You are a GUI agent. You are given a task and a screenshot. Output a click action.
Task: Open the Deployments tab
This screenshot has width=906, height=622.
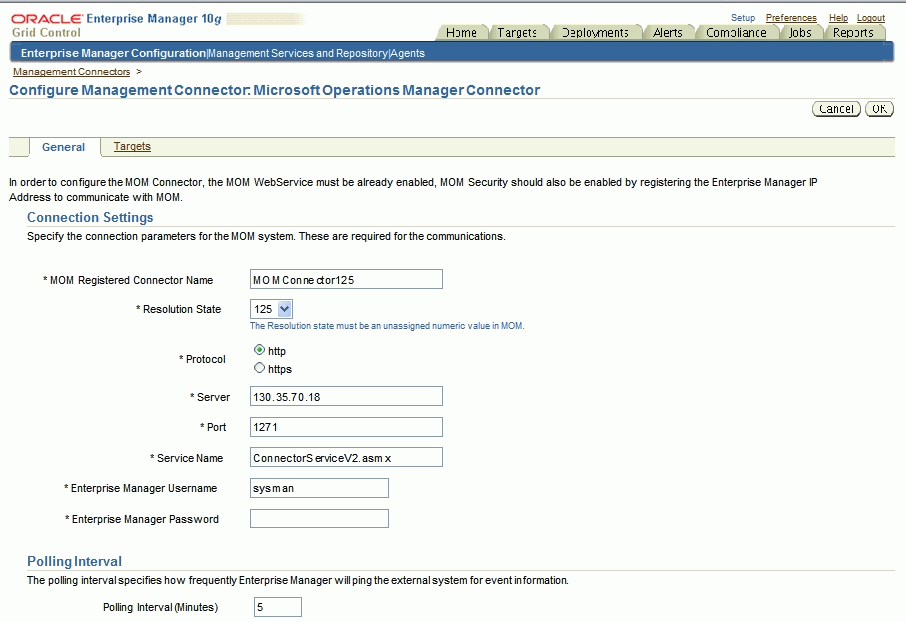click(595, 33)
